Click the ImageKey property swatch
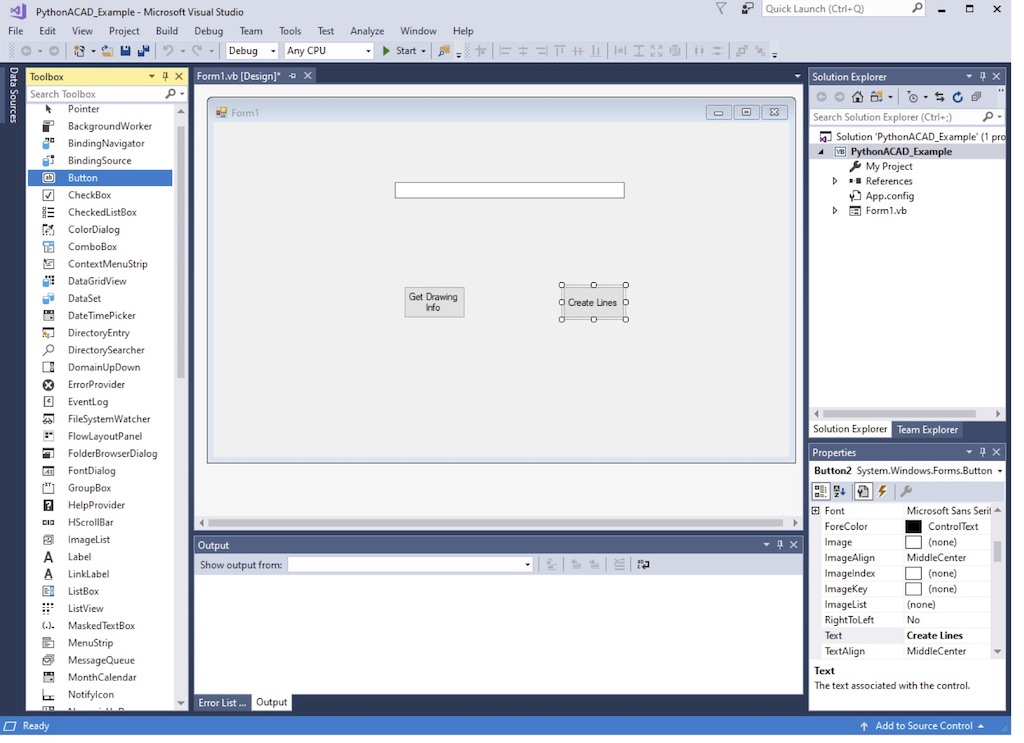Image resolution: width=1024 pixels, height=743 pixels. pos(913,590)
